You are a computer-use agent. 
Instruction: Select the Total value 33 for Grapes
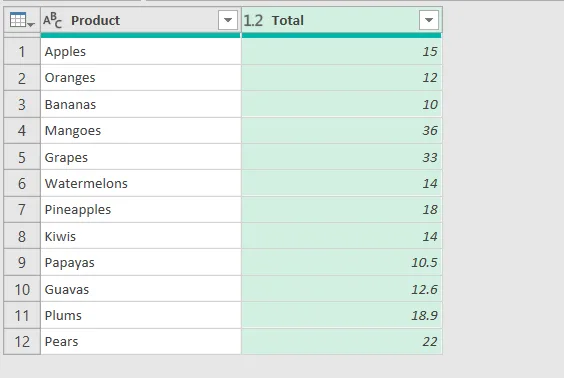click(x=342, y=157)
